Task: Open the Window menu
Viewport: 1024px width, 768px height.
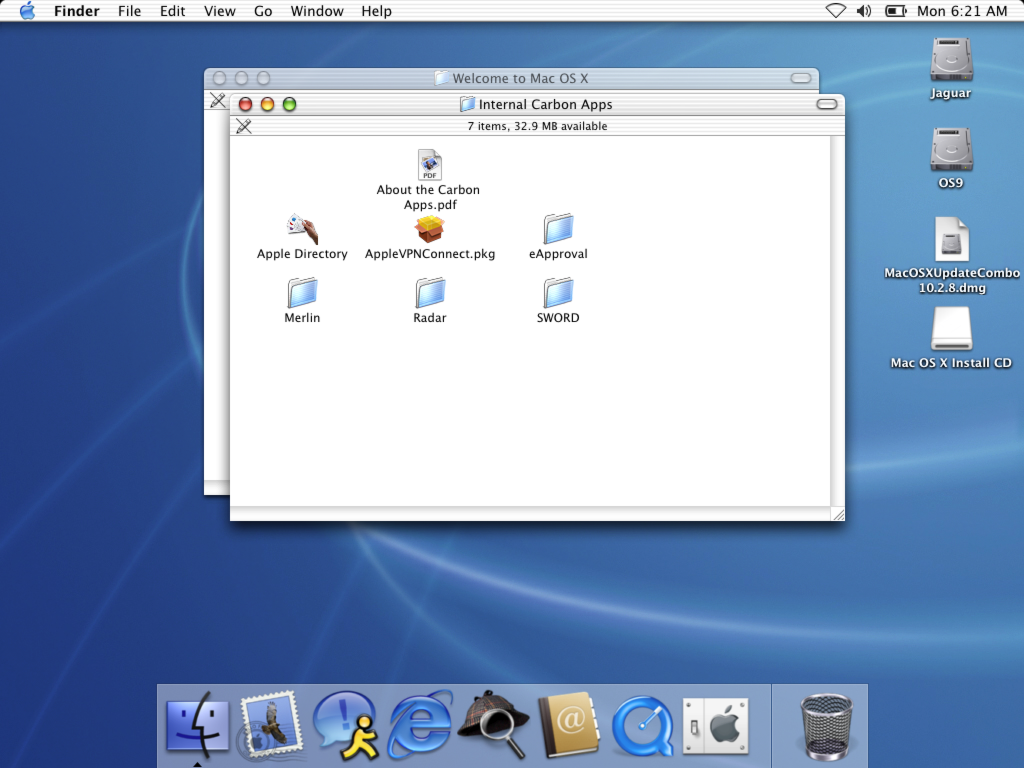Action: [x=317, y=11]
